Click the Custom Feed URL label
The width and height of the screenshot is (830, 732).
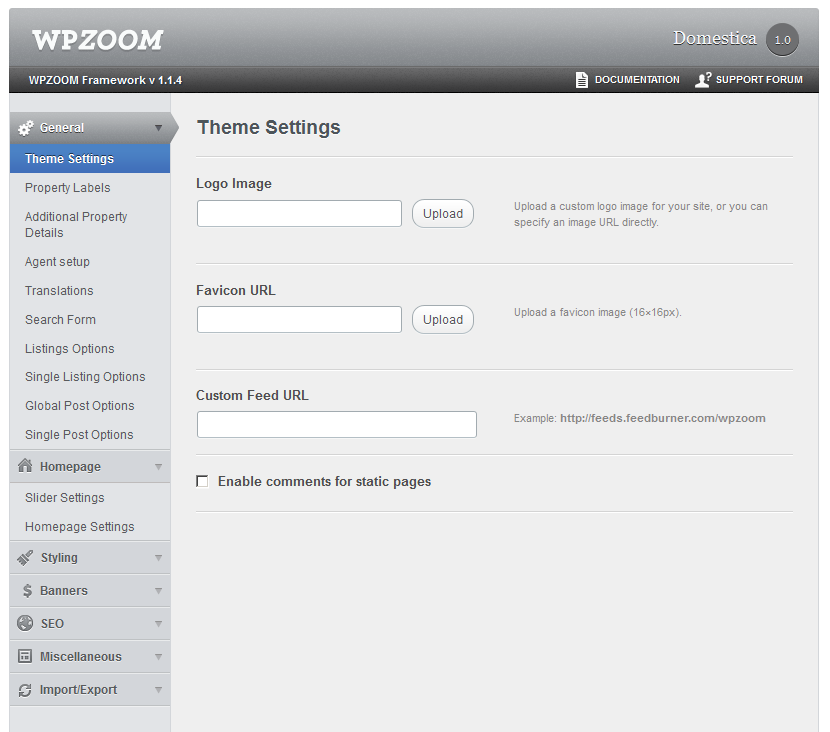pos(252,395)
